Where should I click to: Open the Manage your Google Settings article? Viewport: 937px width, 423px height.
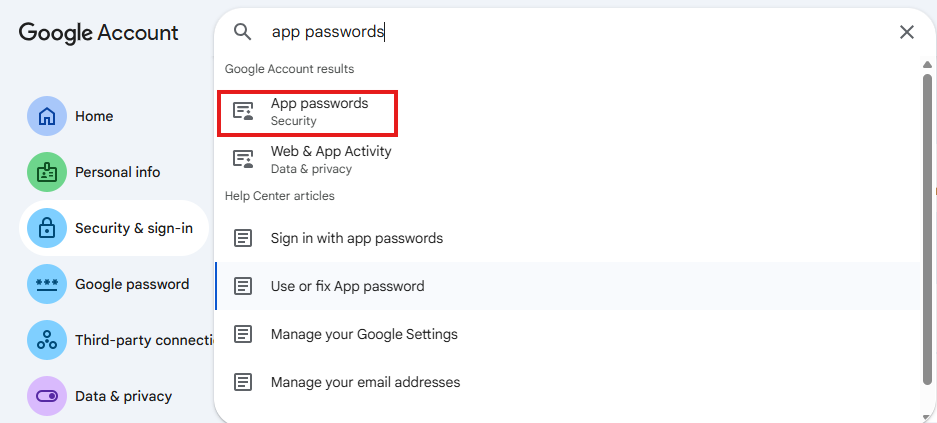tap(364, 334)
